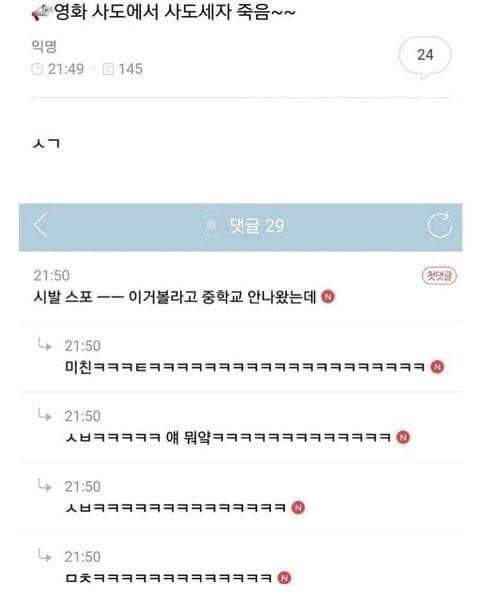Click the reply arrow of the 애 뭐약 comment
The width and height of the screenshot is (480, 595).
pyautogui.click(x=45, y=415)
